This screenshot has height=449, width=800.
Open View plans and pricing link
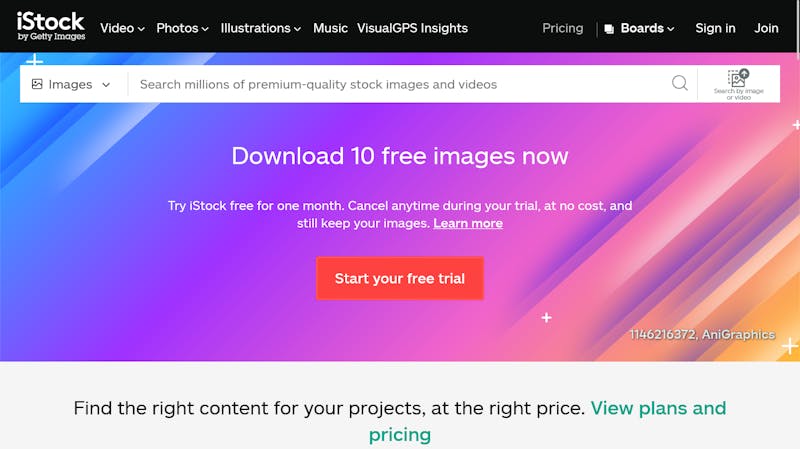pos(547,421)
